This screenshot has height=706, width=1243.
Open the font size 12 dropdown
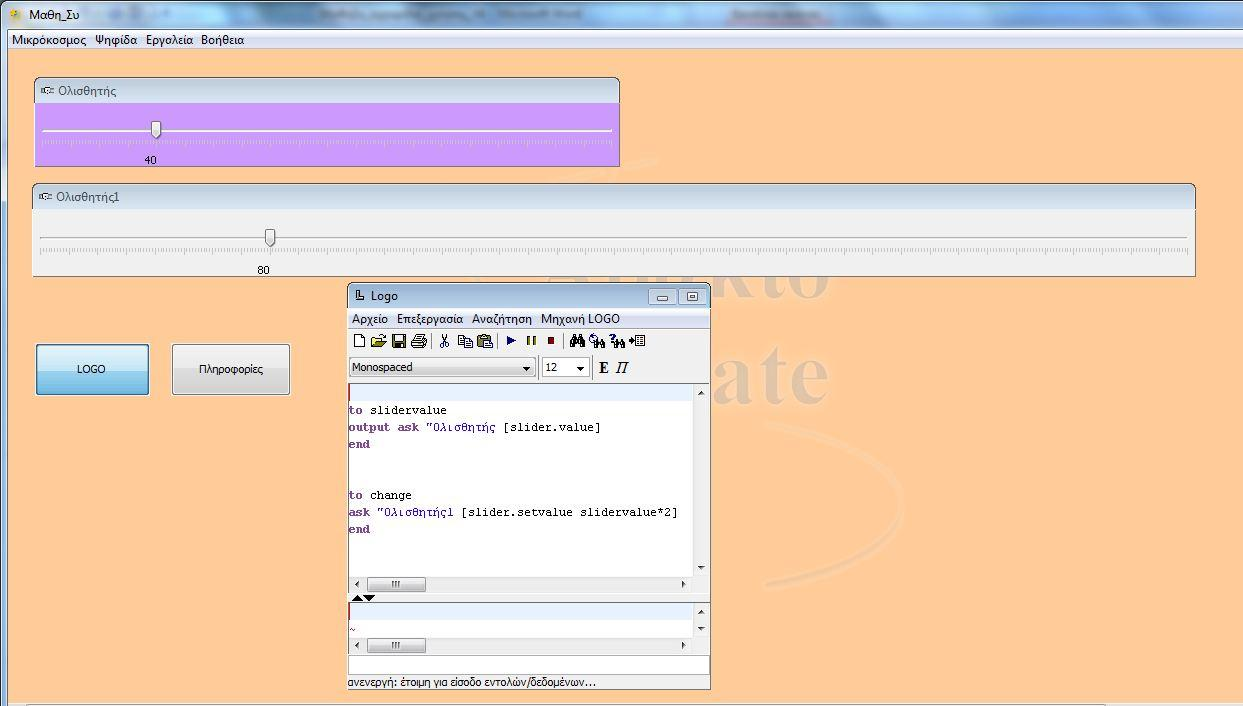(x=566, y=368)
